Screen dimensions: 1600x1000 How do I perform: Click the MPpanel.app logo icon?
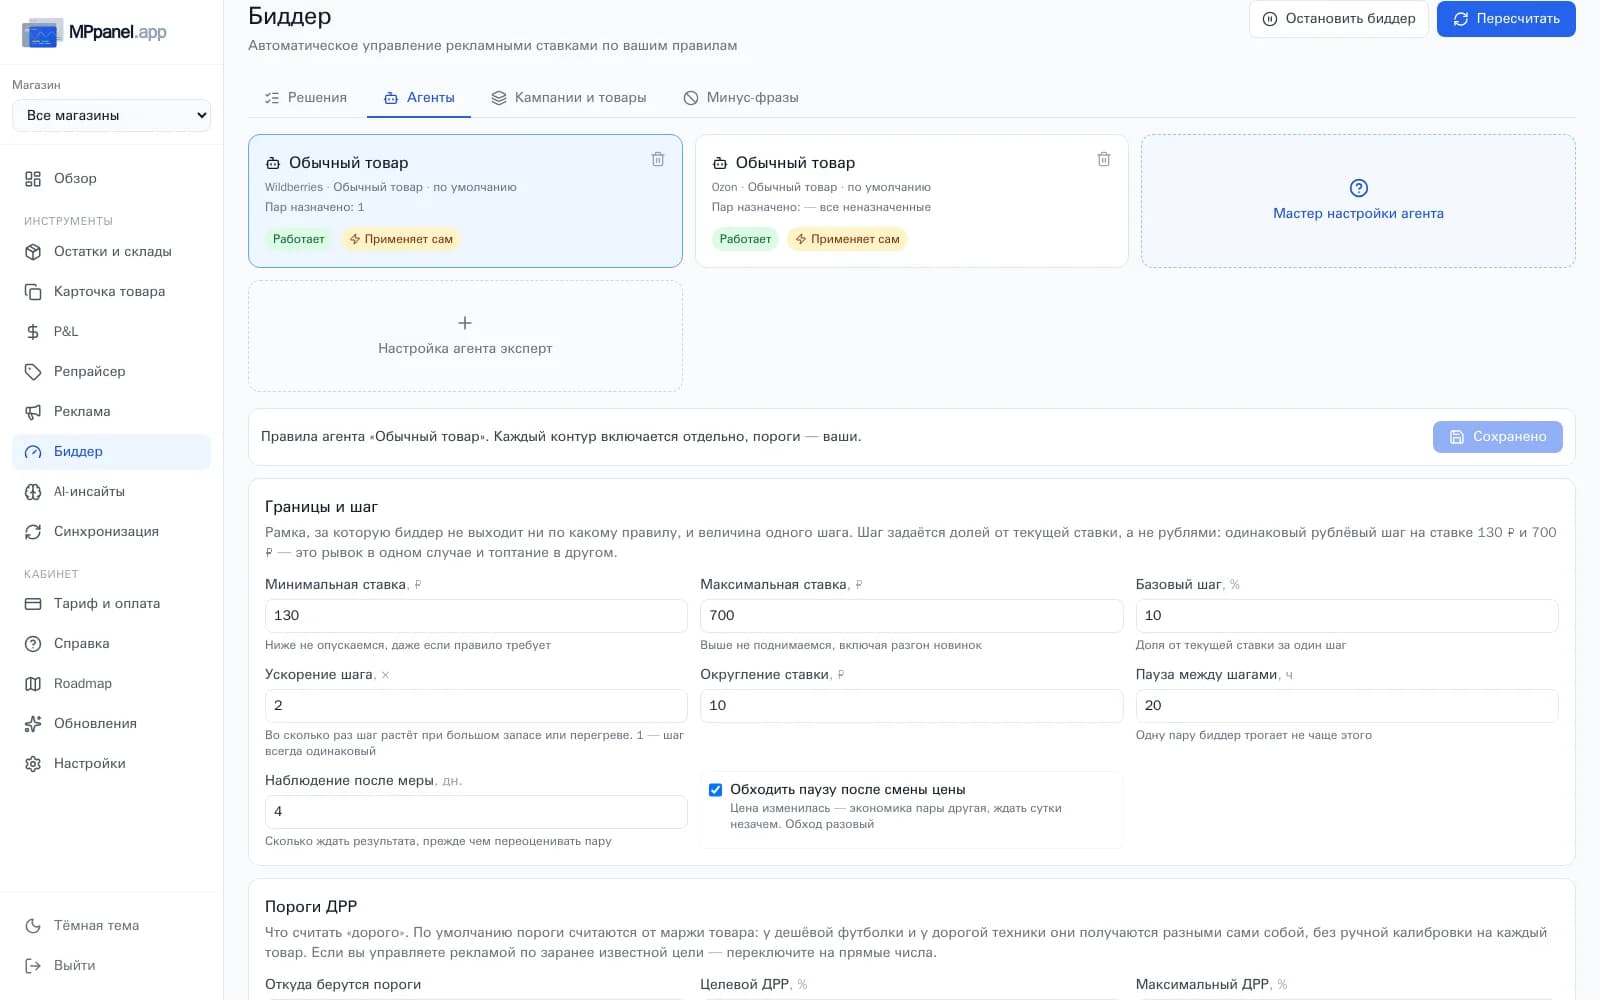point(42,33)
